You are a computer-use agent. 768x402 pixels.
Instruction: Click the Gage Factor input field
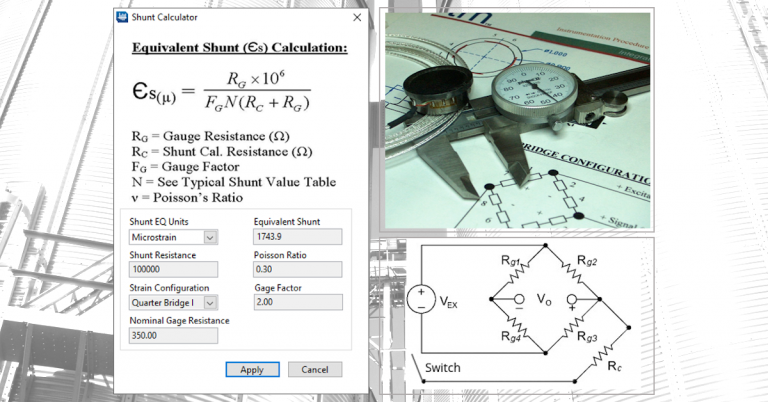[298, 302]
